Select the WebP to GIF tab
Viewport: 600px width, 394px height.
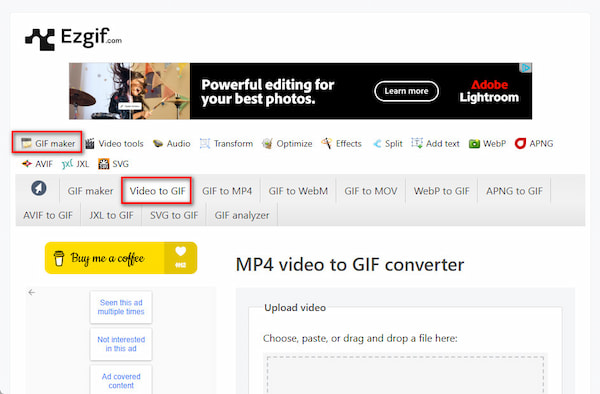pos(442,190)
